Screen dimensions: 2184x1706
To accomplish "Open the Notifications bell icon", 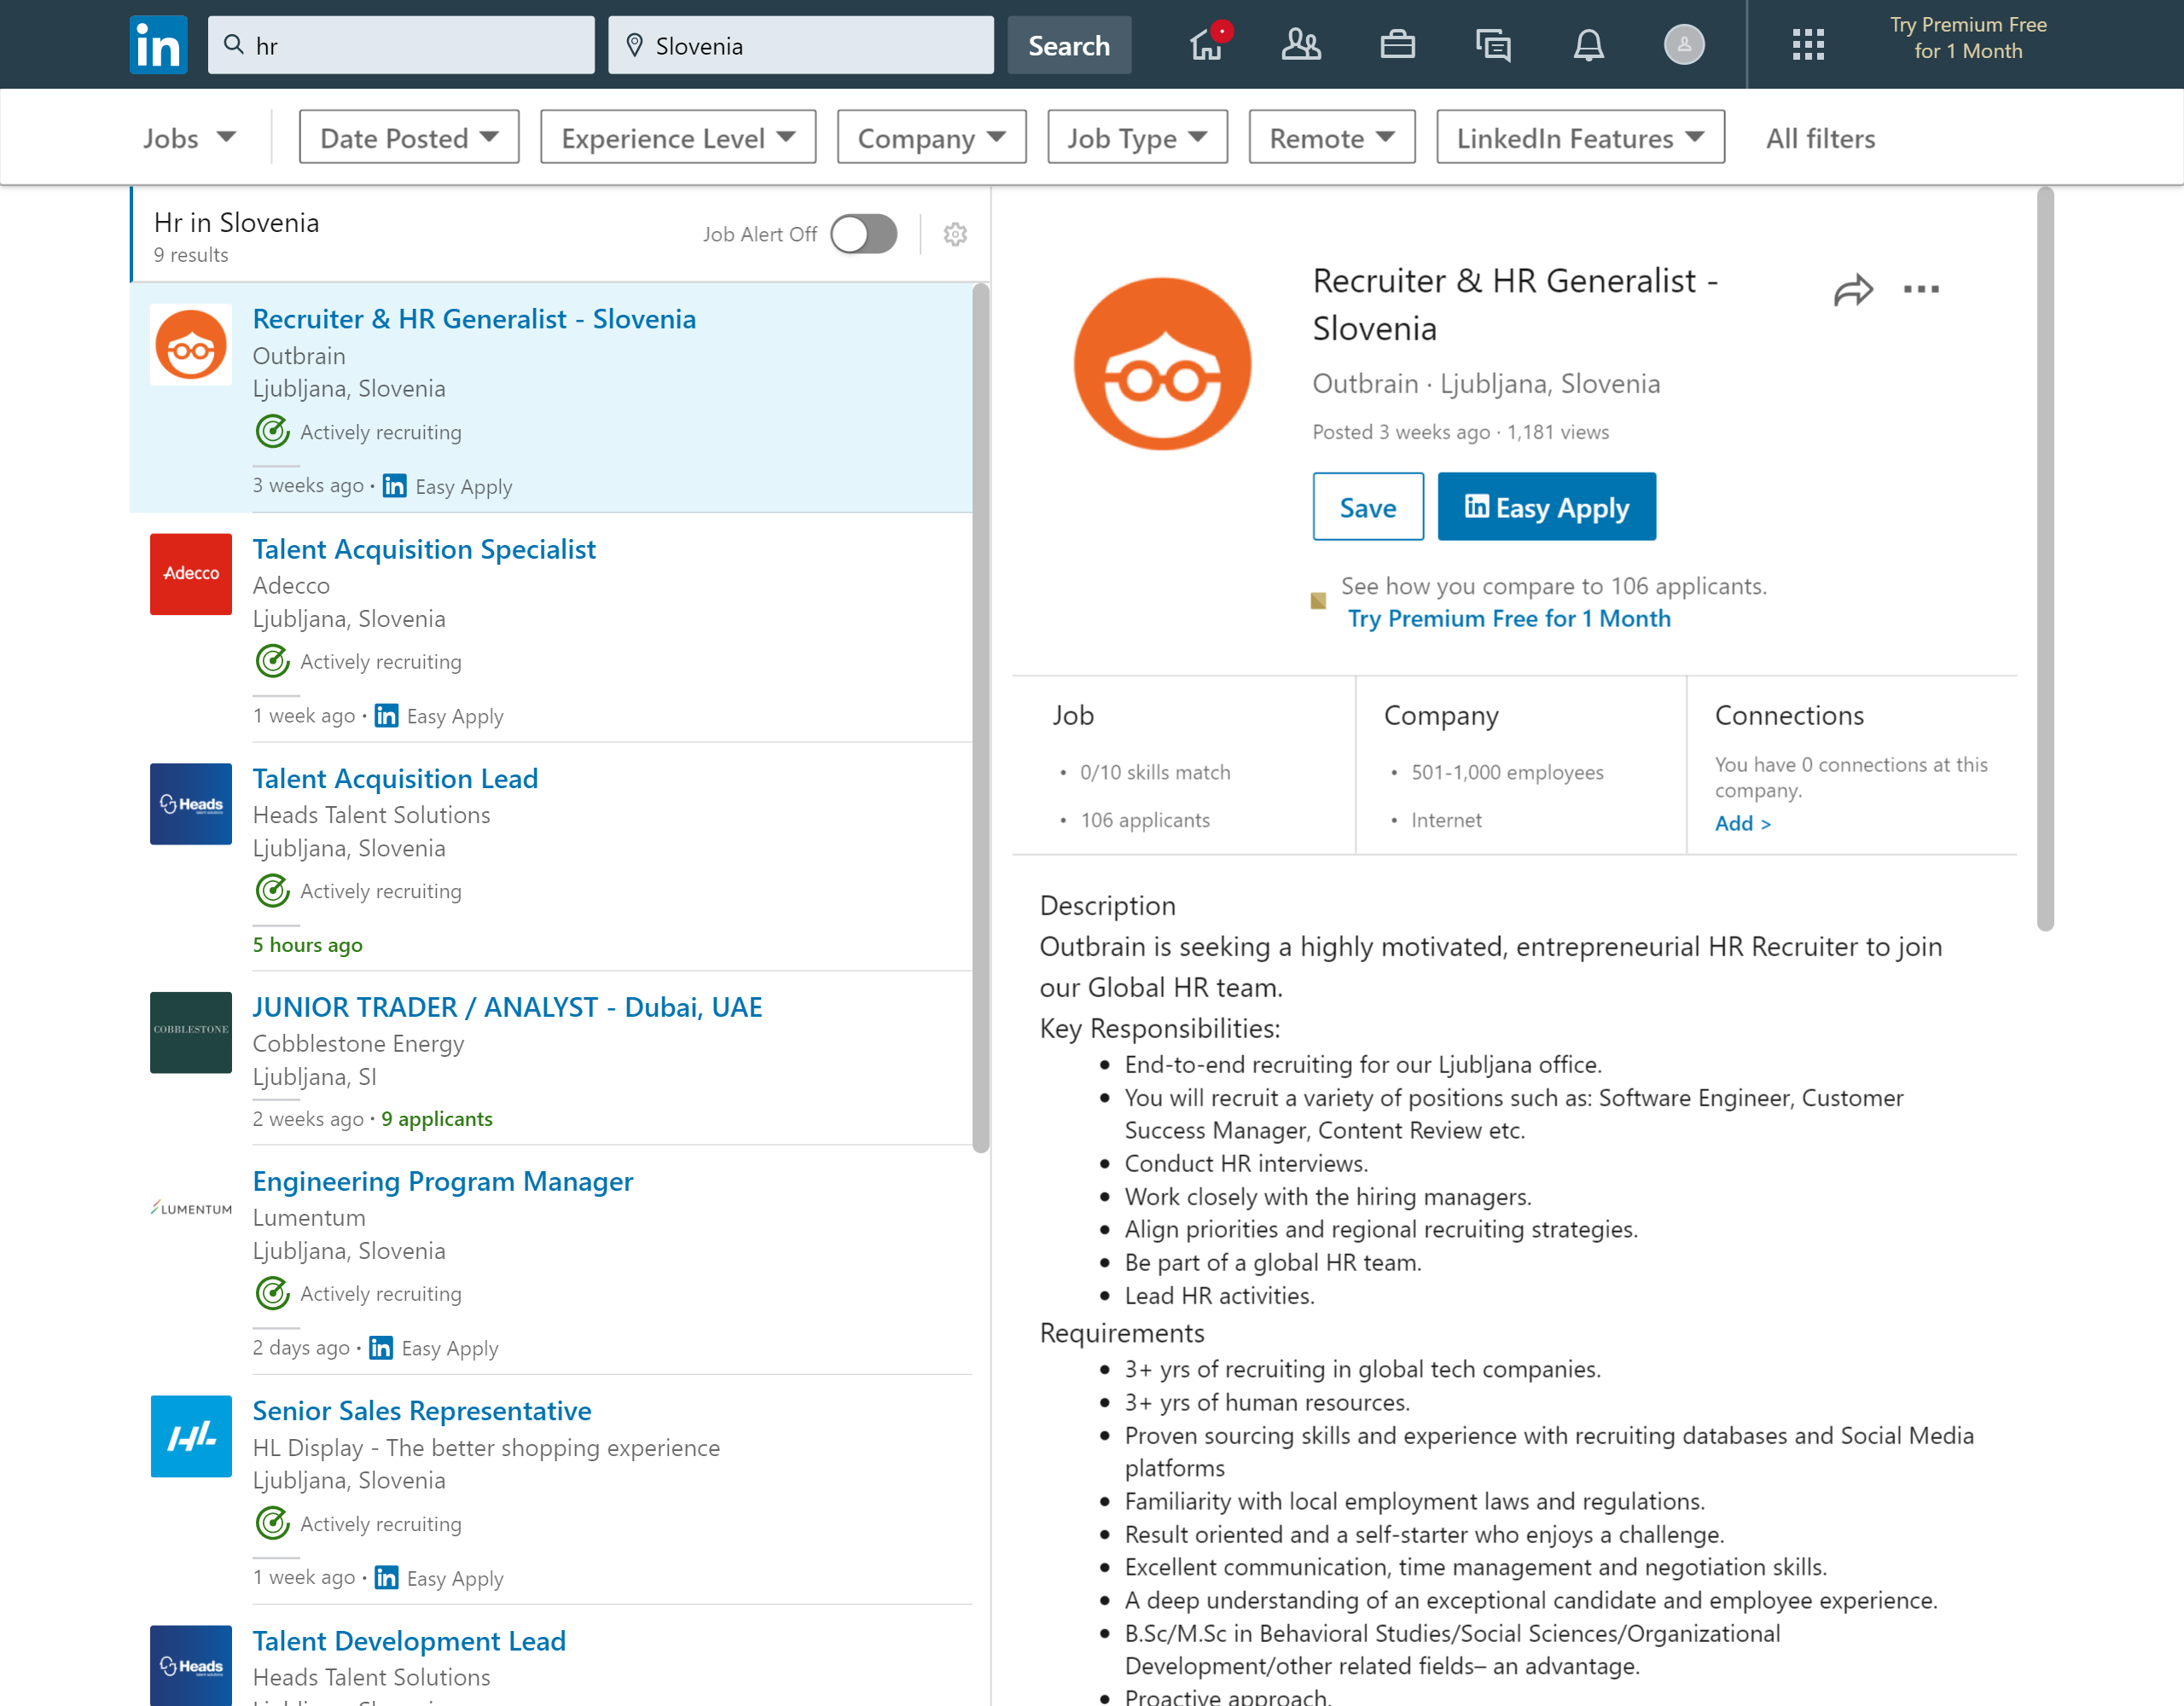I will click(x=1588, y=45).
